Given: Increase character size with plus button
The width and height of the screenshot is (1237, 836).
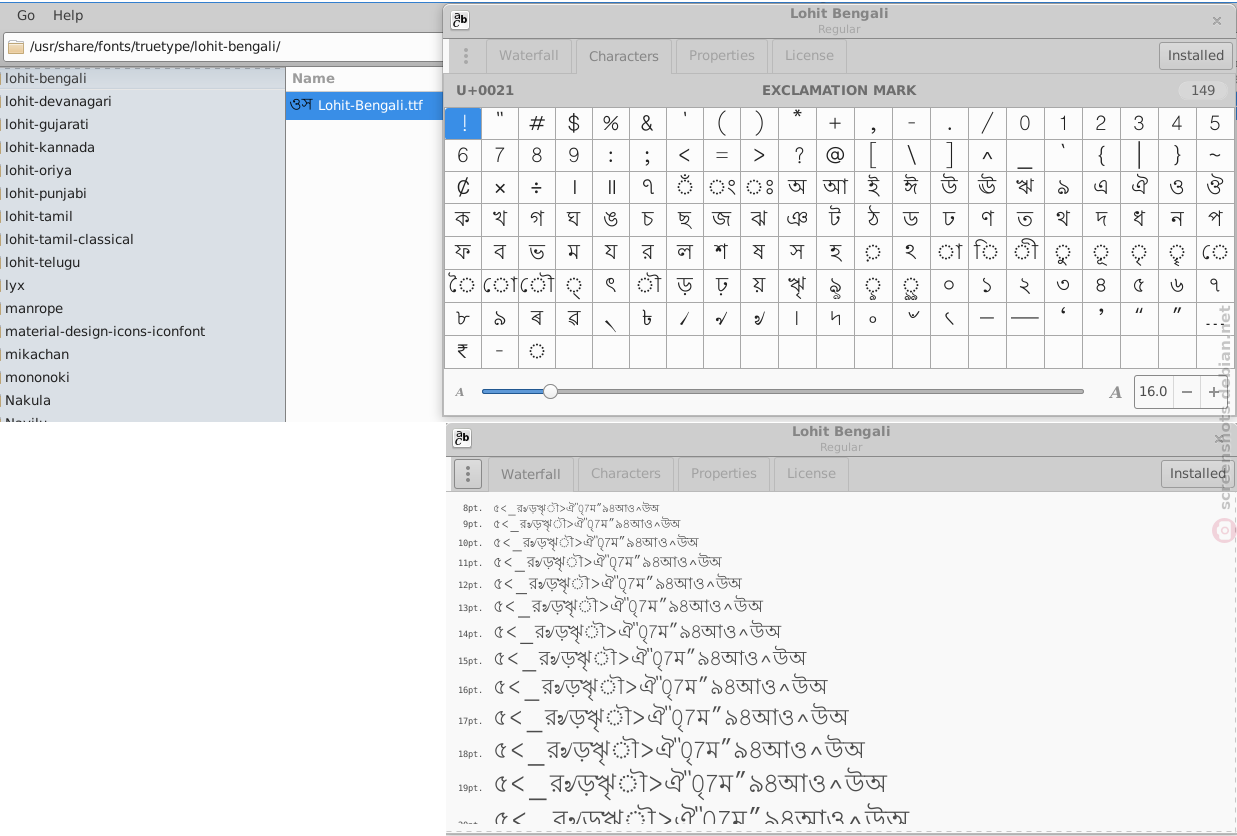Looking at the screenshot, I should (1214, 392).
